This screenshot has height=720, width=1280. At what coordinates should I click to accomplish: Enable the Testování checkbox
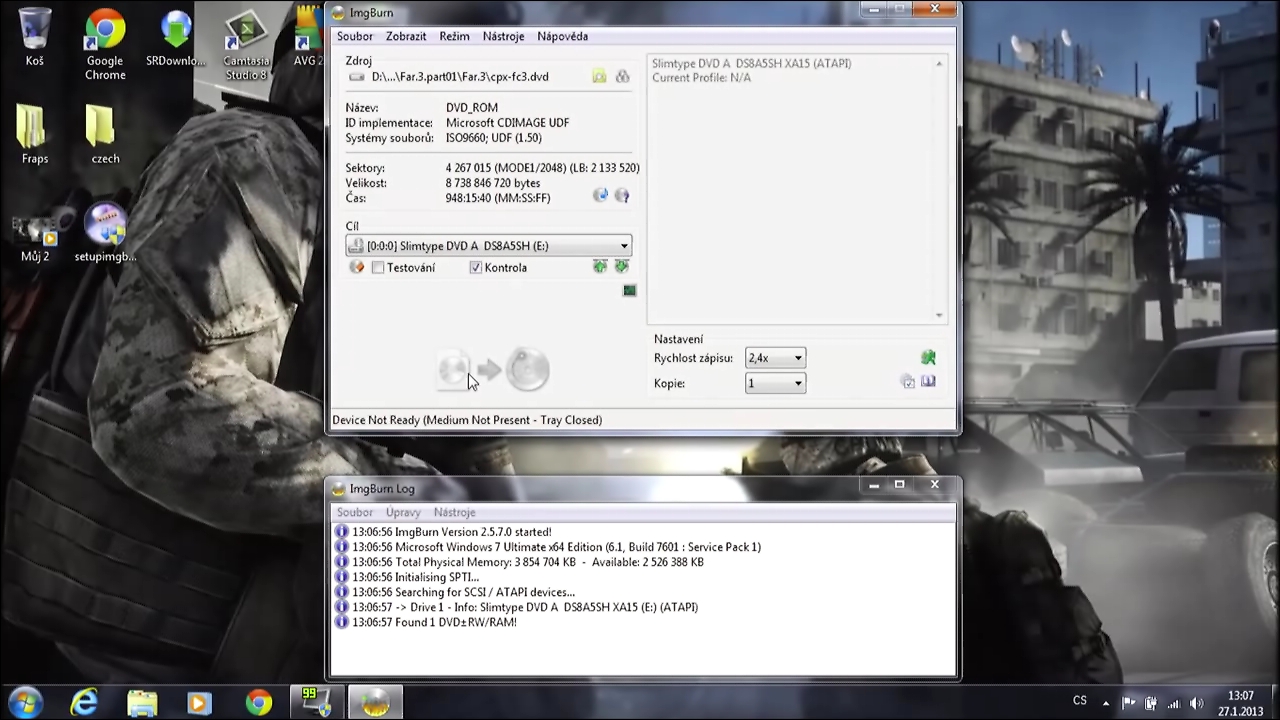click(378, 268)
